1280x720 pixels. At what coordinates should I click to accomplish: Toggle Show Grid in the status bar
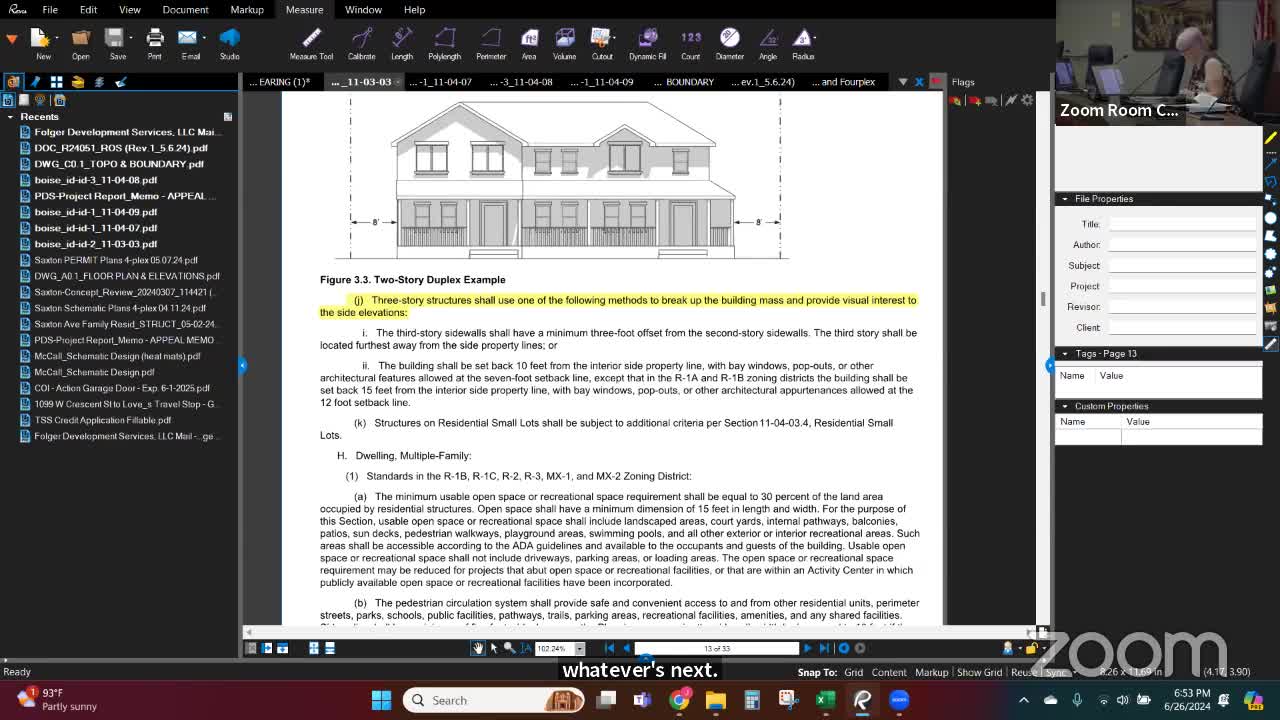tap(979, 672)
